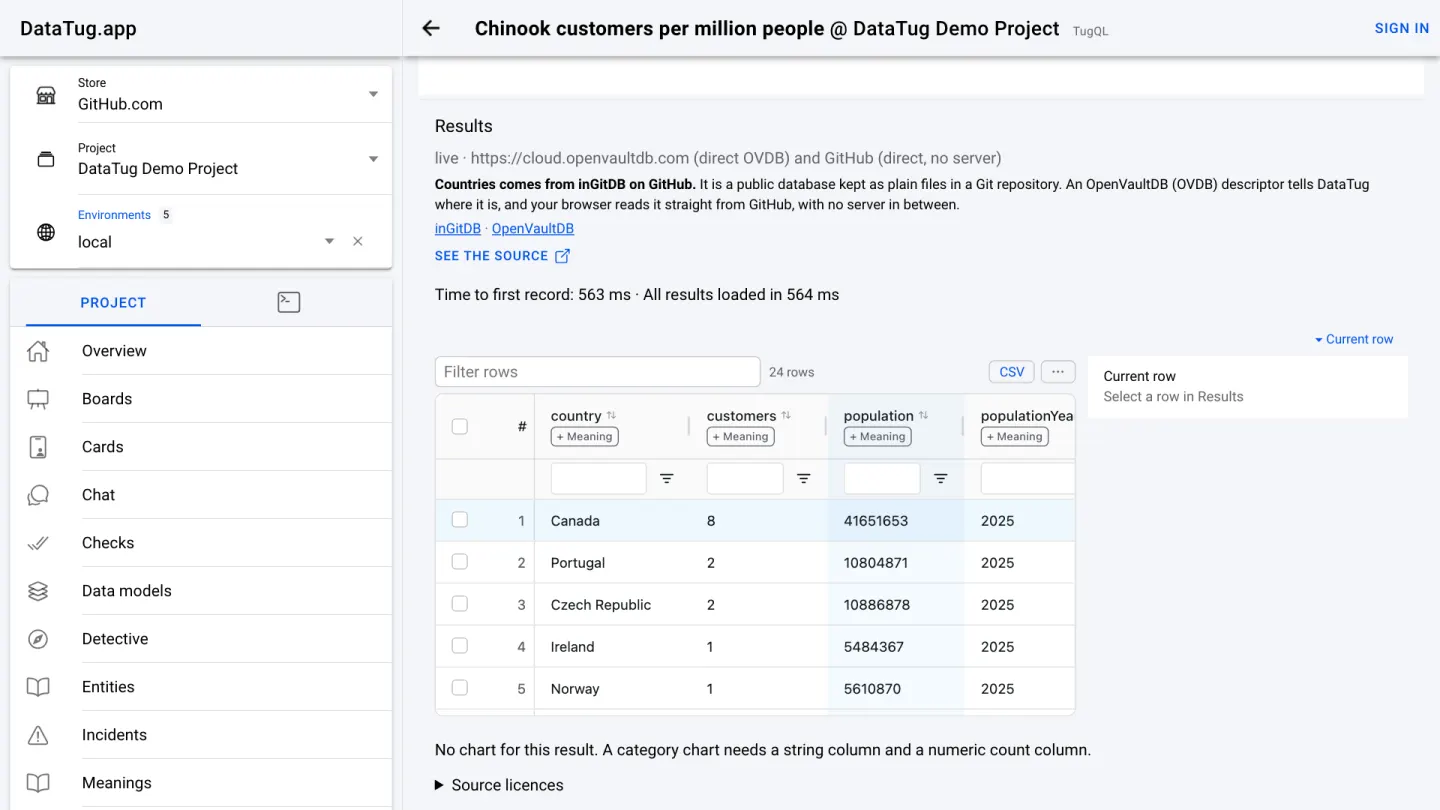This screenshot has height=810, width=1440.
Task: Go back using the arrow icon
Action: [x=431, y=28]
